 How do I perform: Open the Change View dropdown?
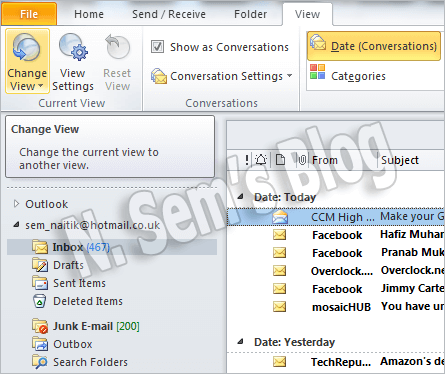point(27,61)
